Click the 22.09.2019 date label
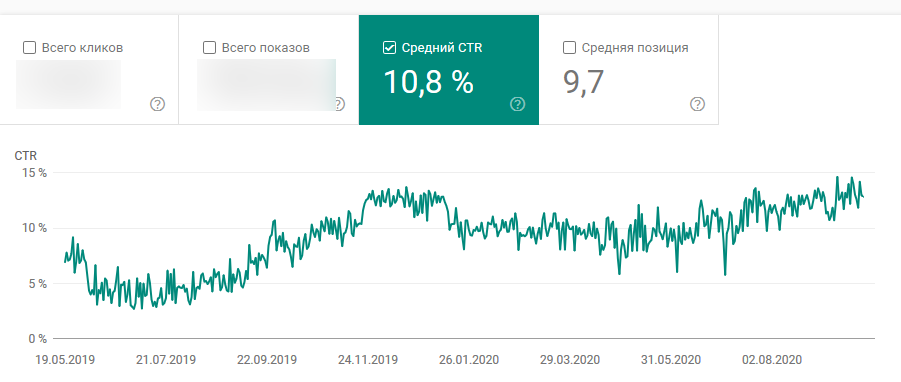 click(x=267, y=360)
